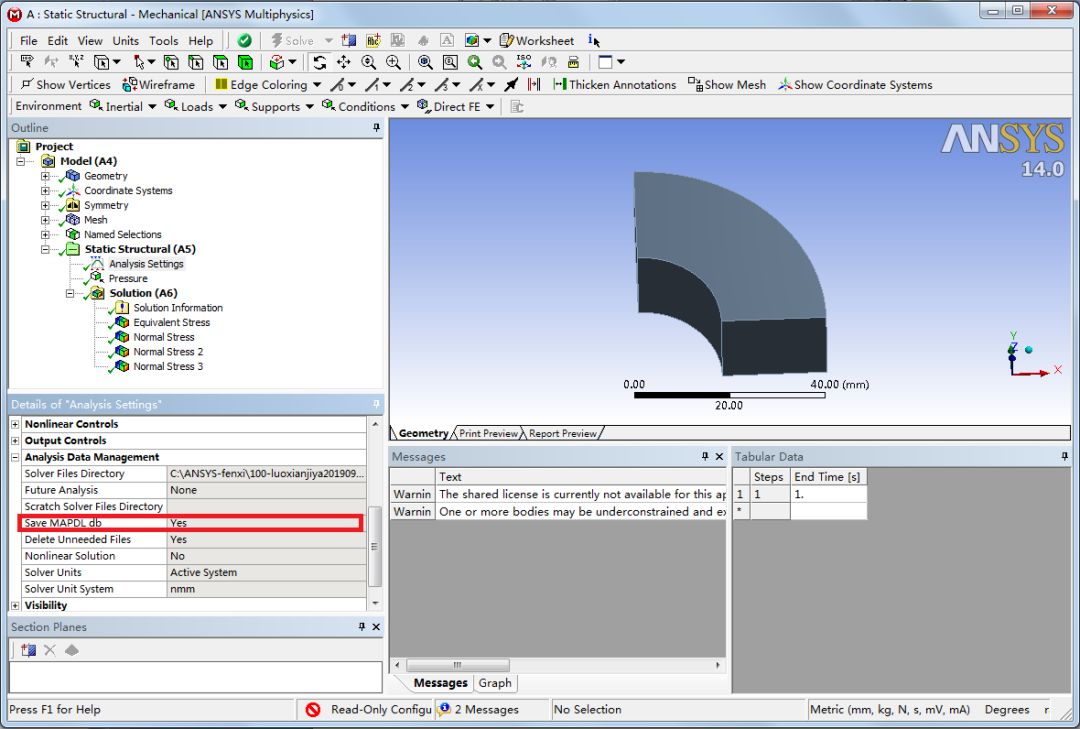Click the Solve button

(x=292, y=41)
